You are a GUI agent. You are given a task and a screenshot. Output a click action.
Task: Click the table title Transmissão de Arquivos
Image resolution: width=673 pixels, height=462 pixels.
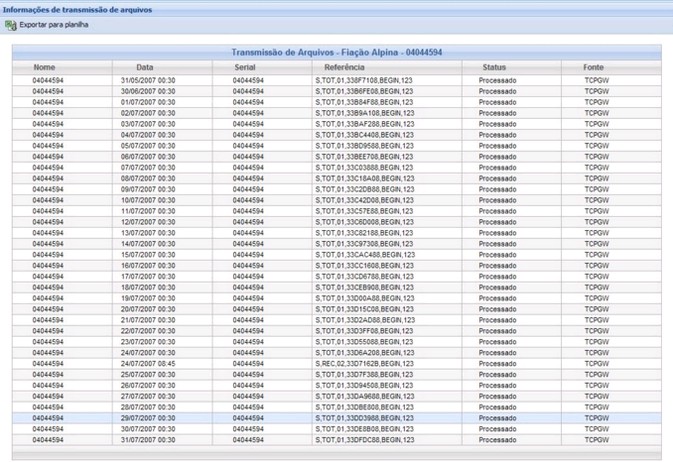336,52
